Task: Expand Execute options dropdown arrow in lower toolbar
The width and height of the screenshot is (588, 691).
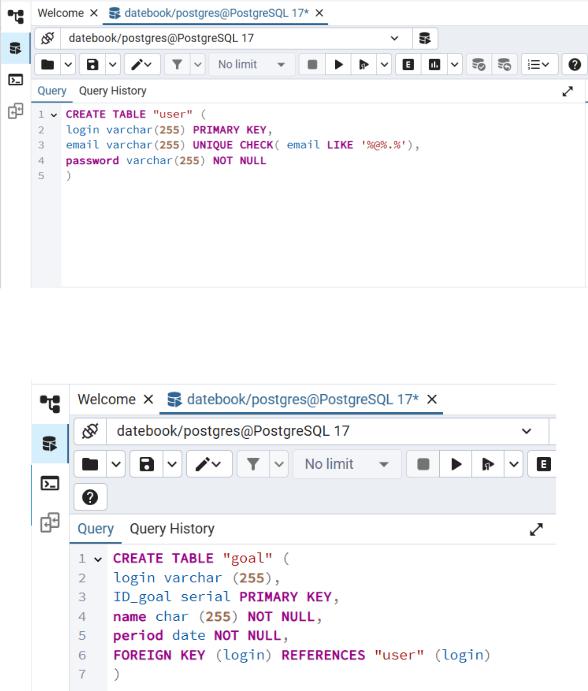Action: coord(514,464)
